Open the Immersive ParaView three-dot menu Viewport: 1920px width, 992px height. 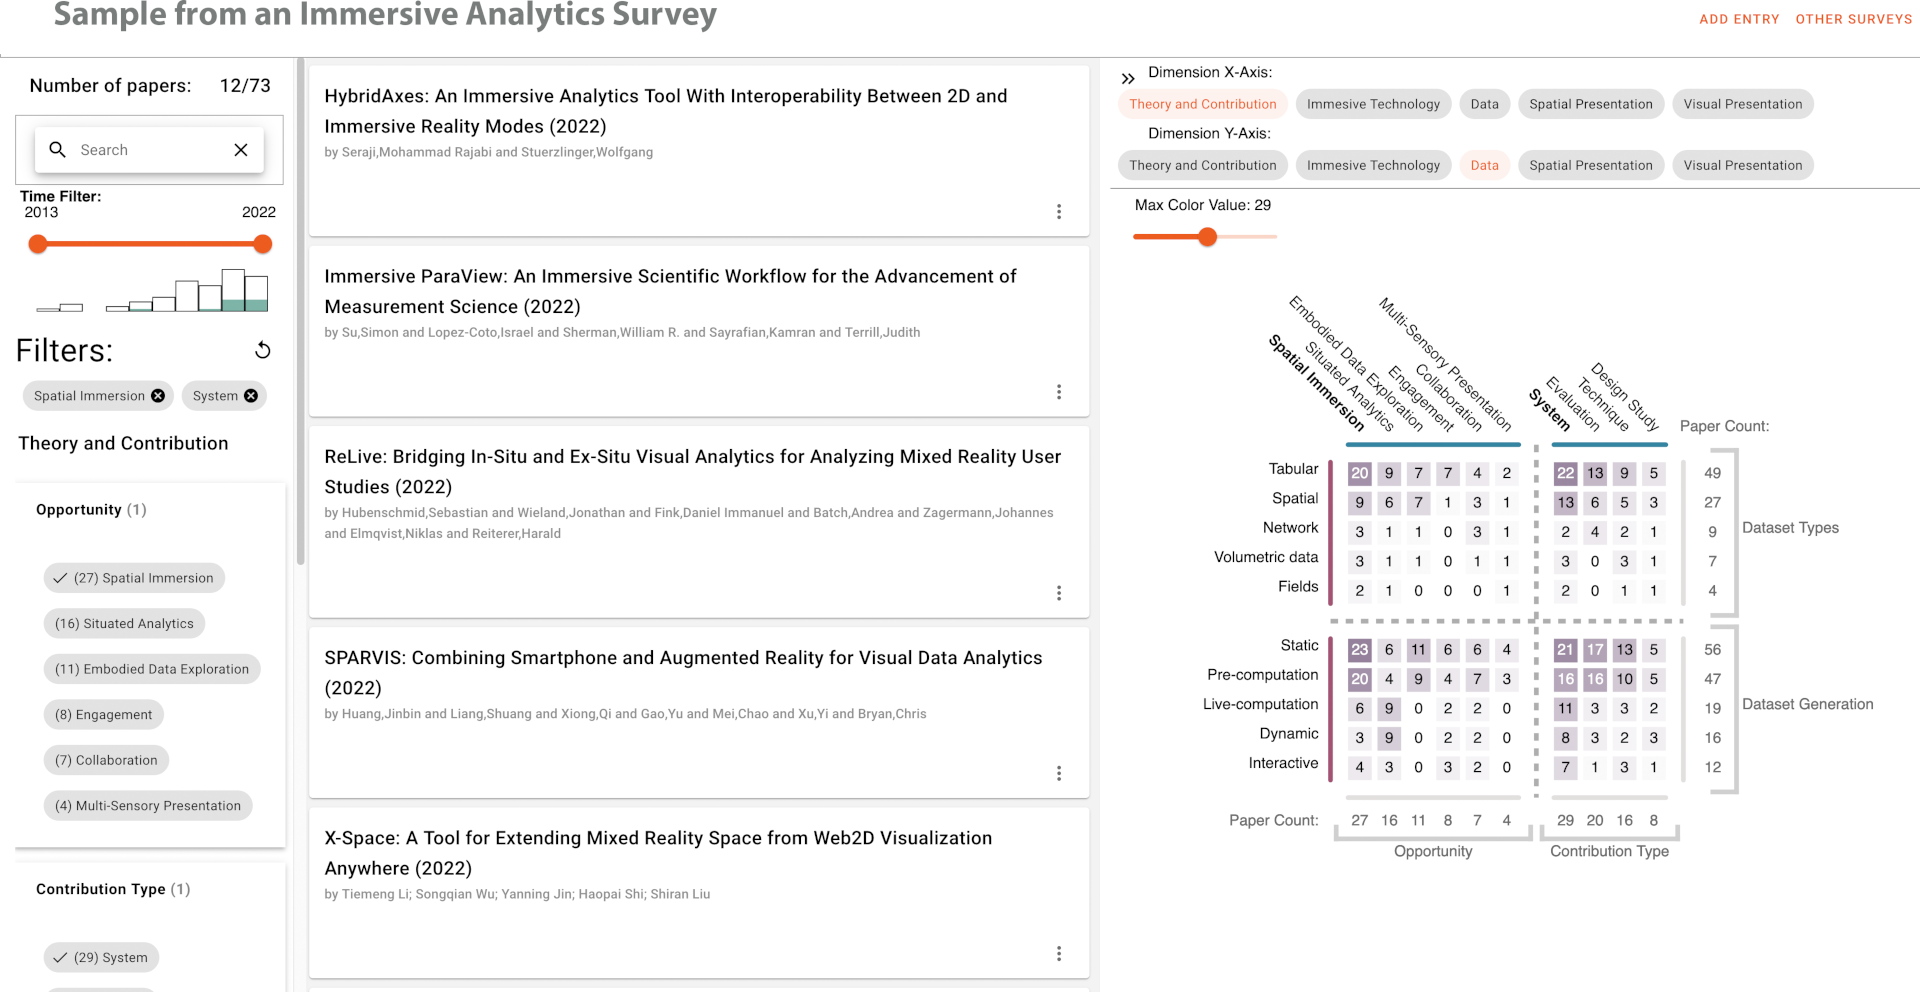pyautogui.click(x=1059, y=392)
